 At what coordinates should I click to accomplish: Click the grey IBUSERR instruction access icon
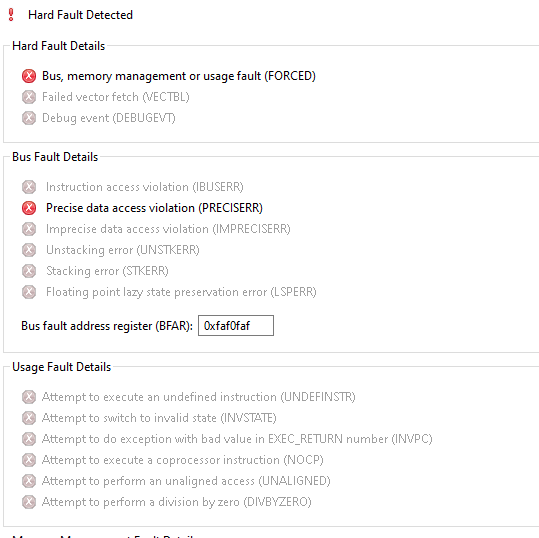coord(29,187)
